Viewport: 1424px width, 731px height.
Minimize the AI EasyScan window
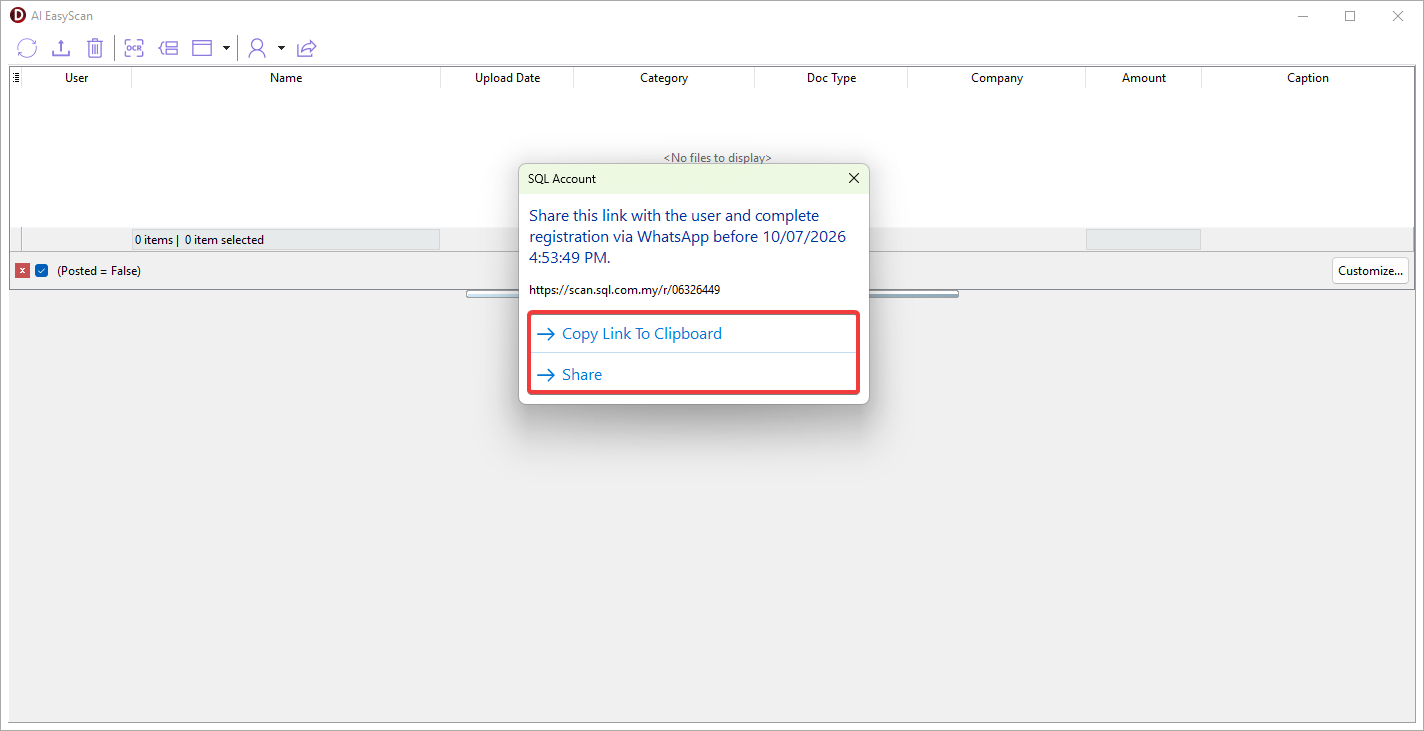[x=1304, y=16]
